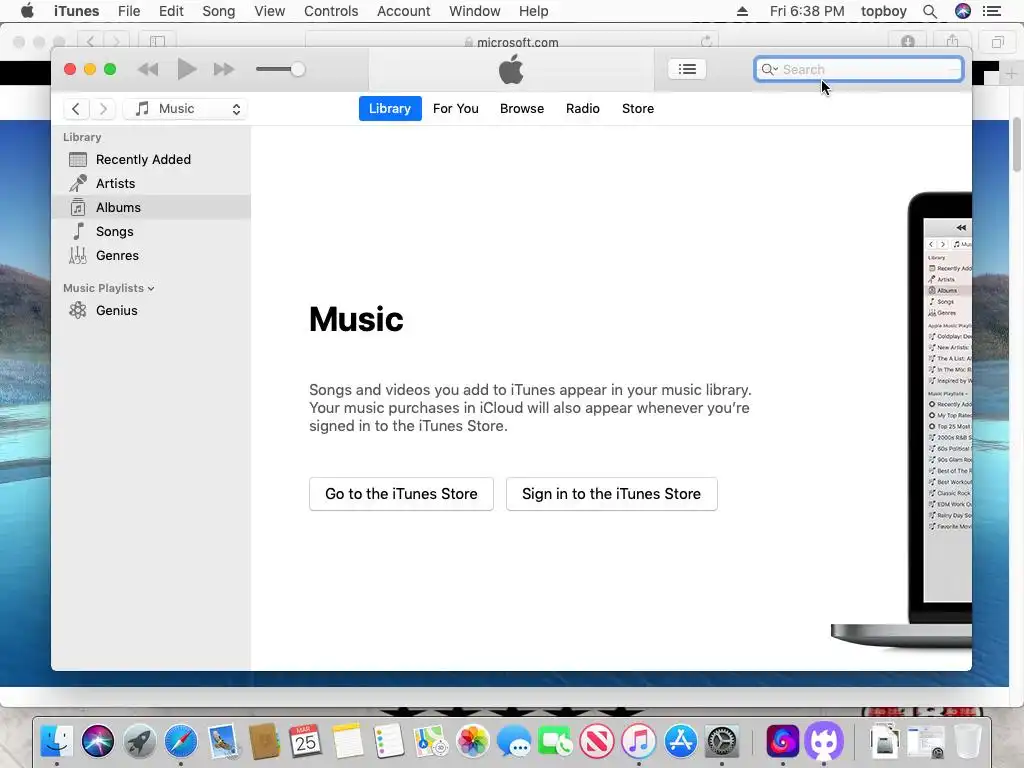Image resolution: width=1024 pixels, height=768 pixels.
Task: Open the Controls menu
Action: click(331, 11)
